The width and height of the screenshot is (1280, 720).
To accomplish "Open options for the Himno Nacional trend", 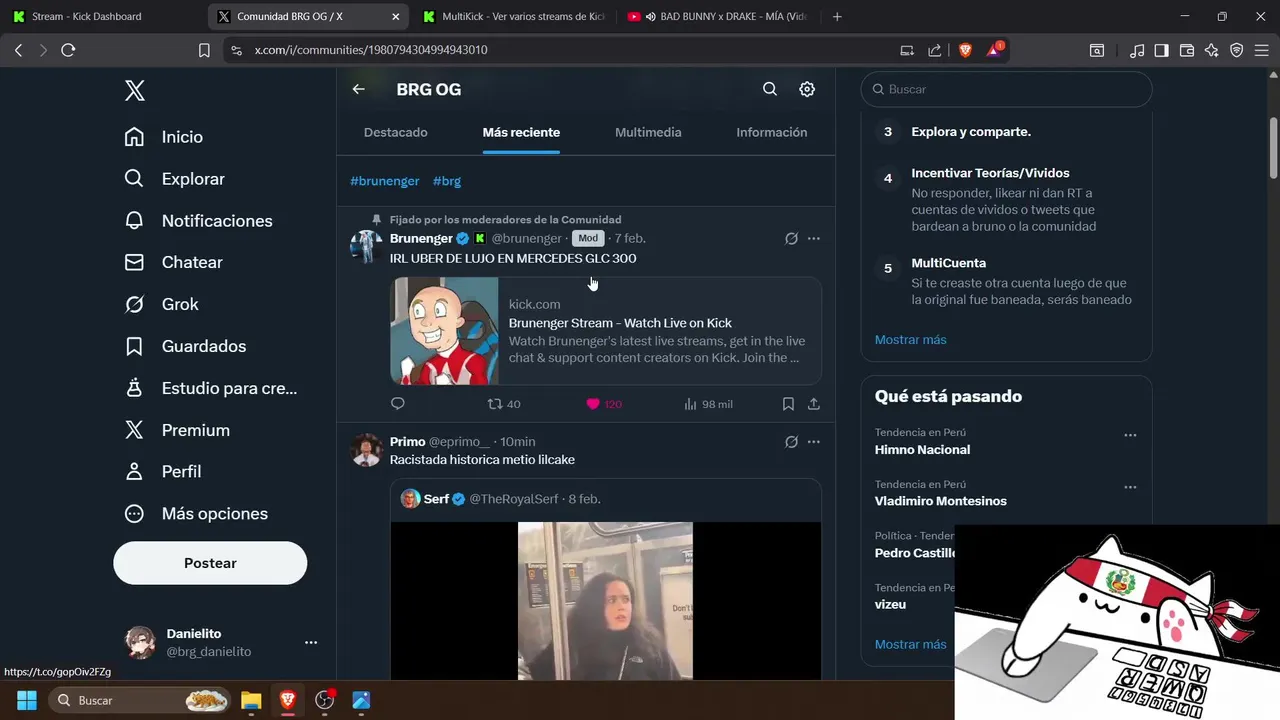I will point(1130,435).
